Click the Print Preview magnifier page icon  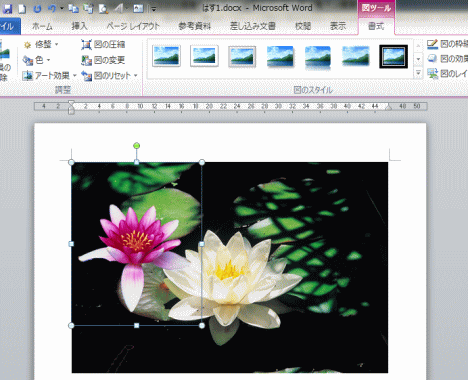pos(103,9)
